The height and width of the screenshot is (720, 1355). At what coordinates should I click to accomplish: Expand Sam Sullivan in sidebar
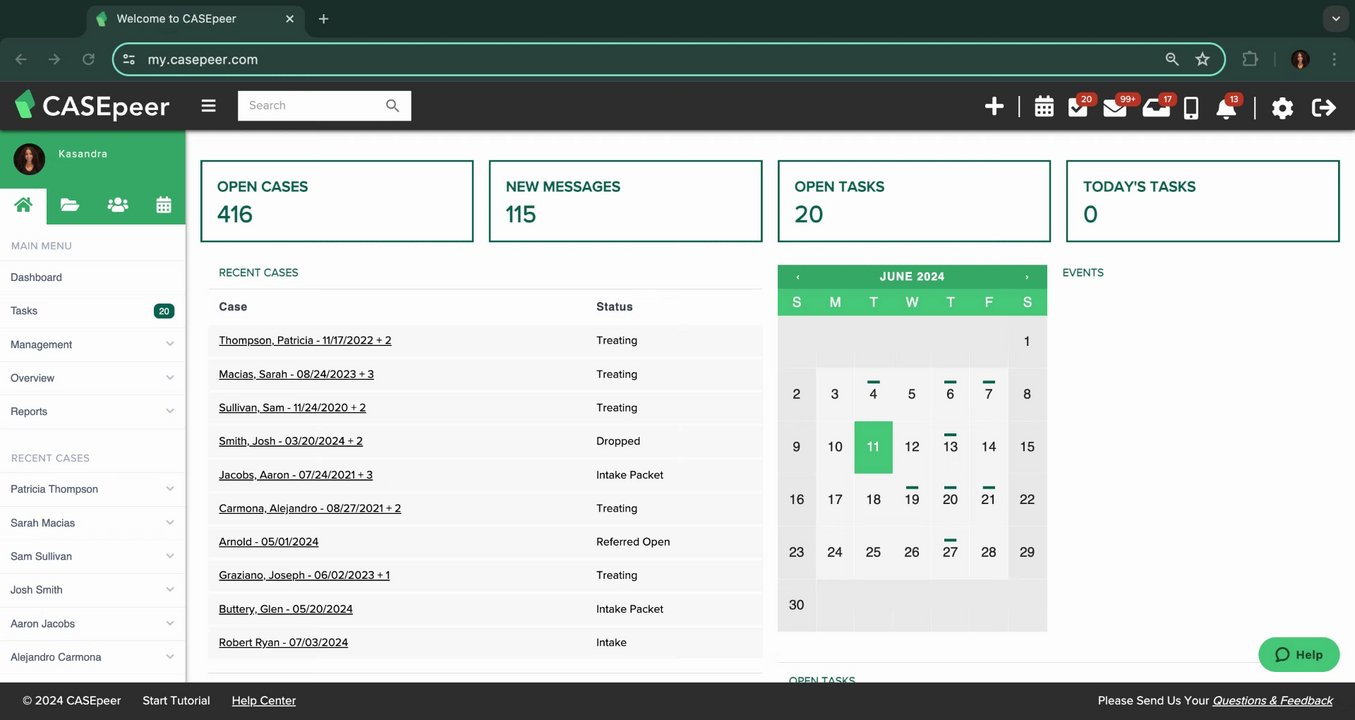point(92,556)
